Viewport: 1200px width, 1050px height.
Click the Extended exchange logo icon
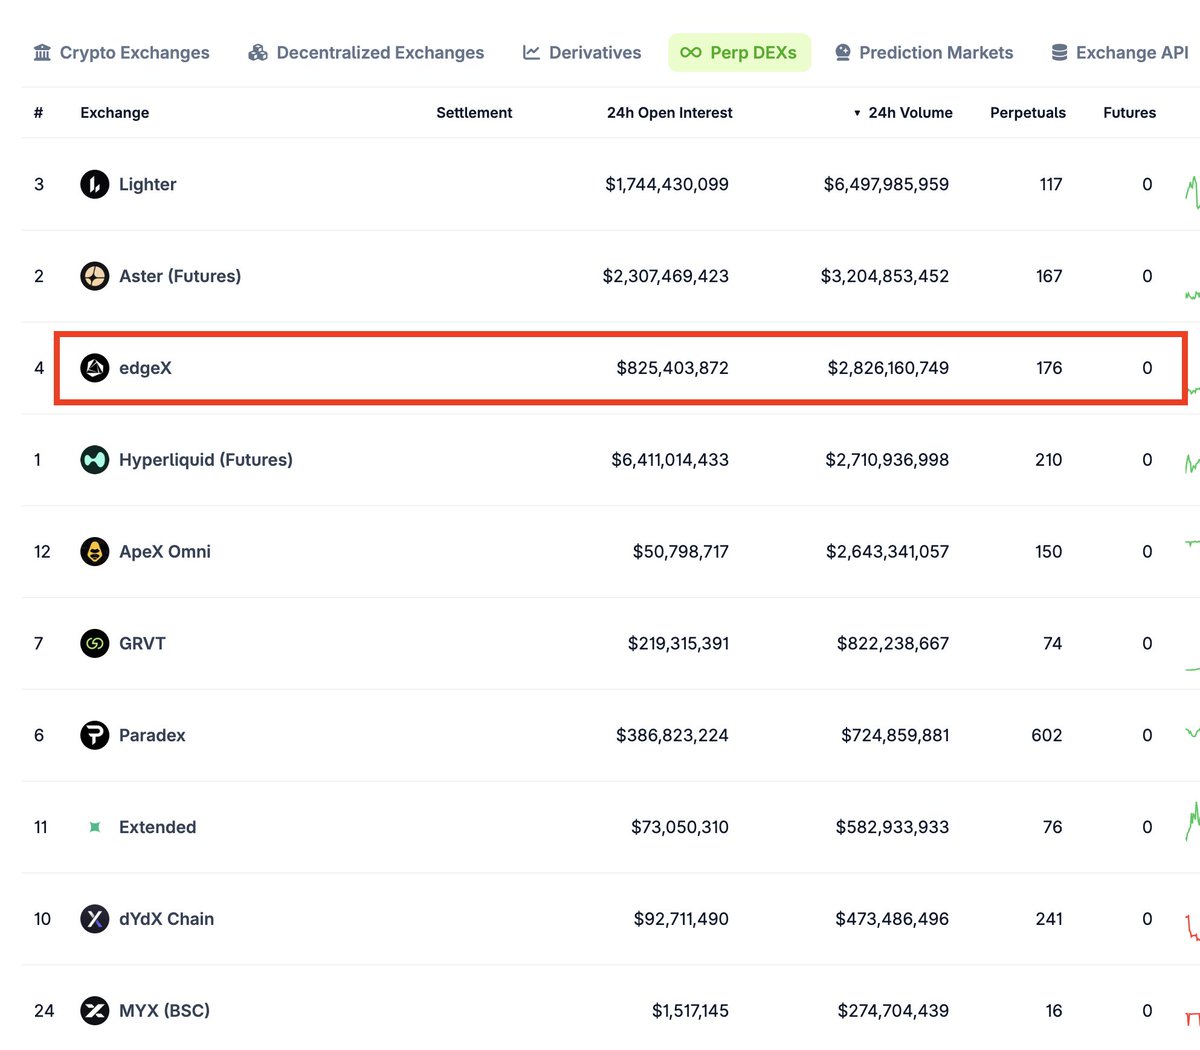point(95,827)
